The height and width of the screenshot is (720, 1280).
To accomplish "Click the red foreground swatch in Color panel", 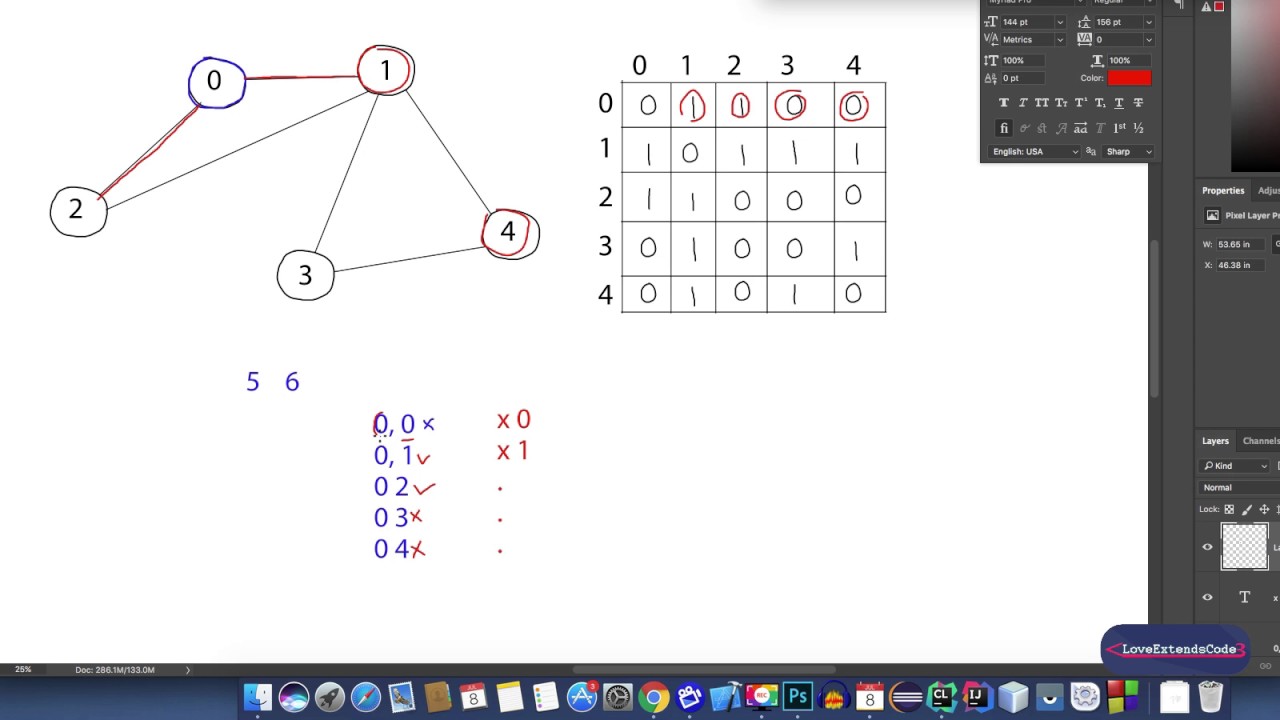I will [x=1219, y=7].
